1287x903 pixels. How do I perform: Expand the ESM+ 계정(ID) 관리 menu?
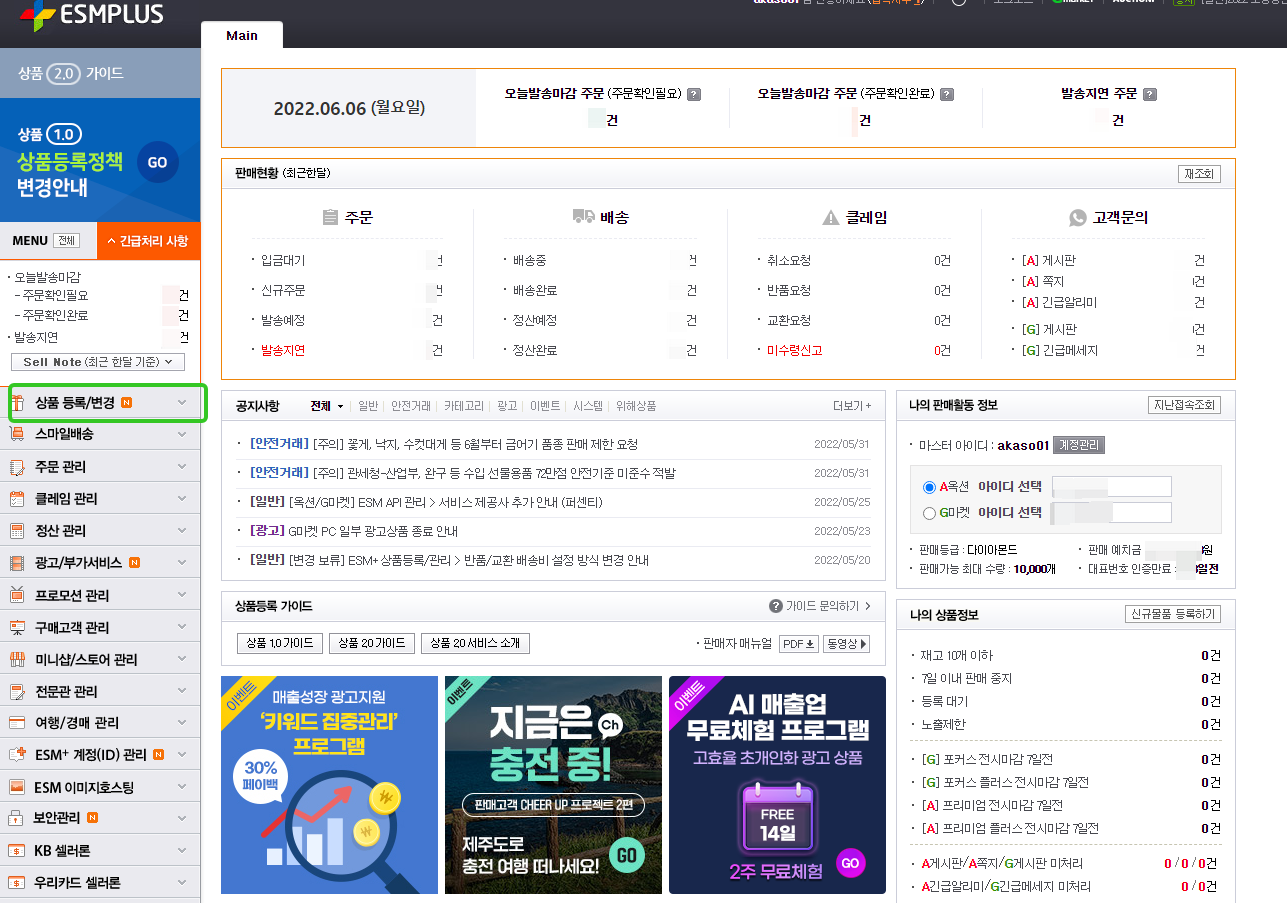(100, 754)
